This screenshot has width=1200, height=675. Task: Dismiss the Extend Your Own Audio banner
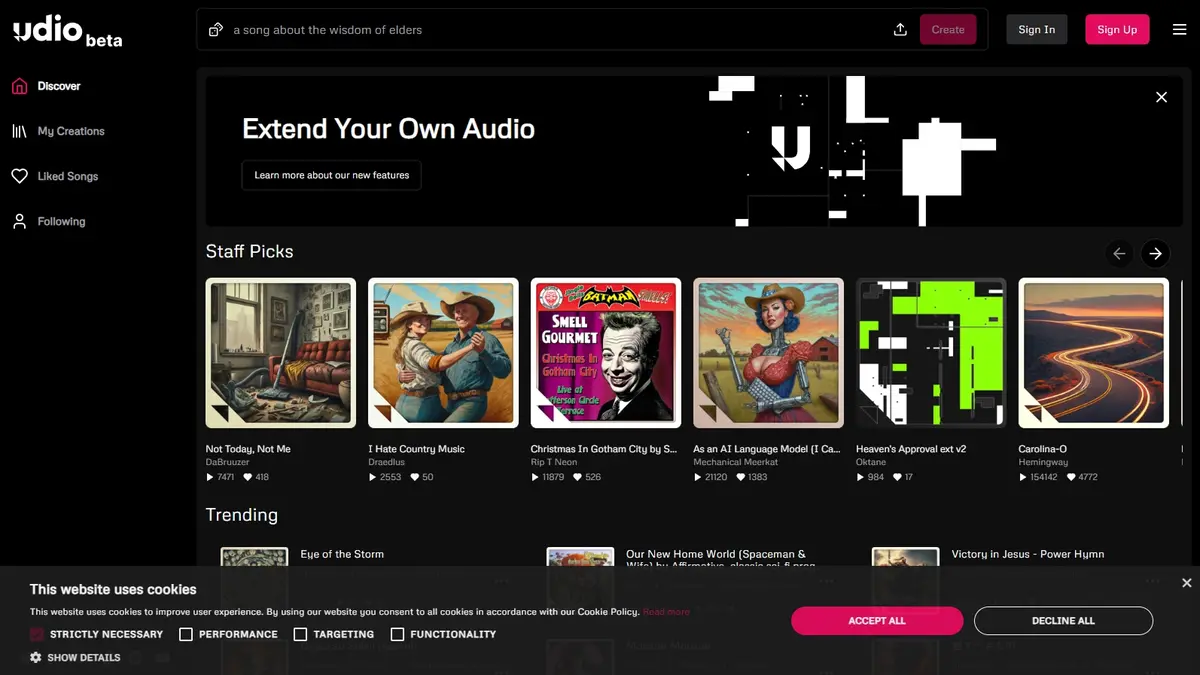coord(1161,97)
